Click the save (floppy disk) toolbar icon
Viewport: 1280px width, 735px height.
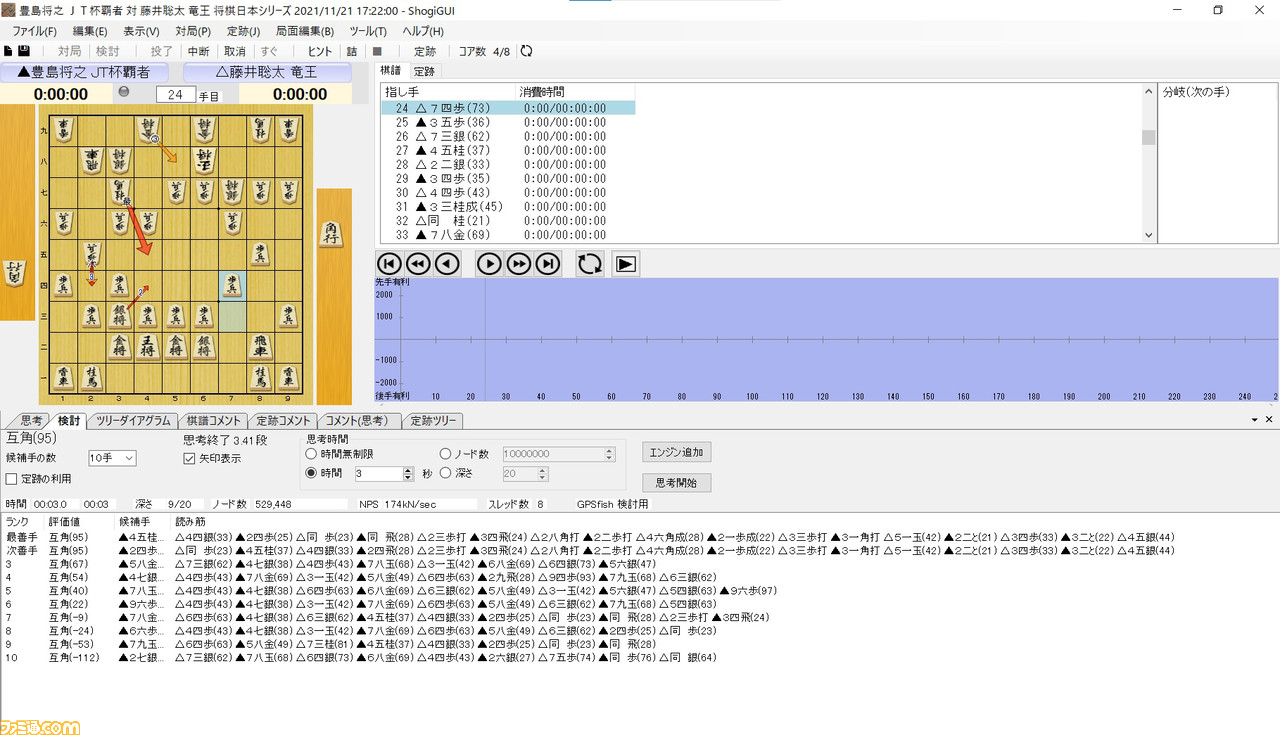point(24,51)
